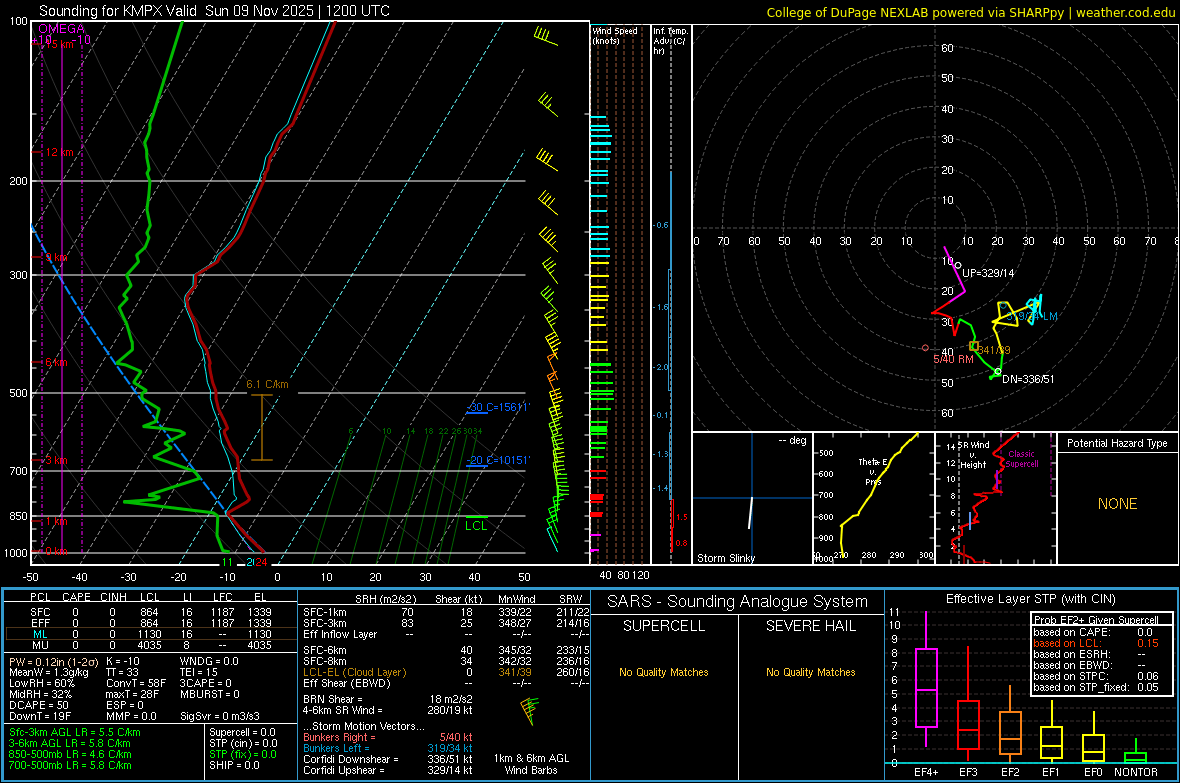Select the Eff Shear (EBWD) row
The width and height of the screenshot is (1180, 783).
tap(446, 684)
